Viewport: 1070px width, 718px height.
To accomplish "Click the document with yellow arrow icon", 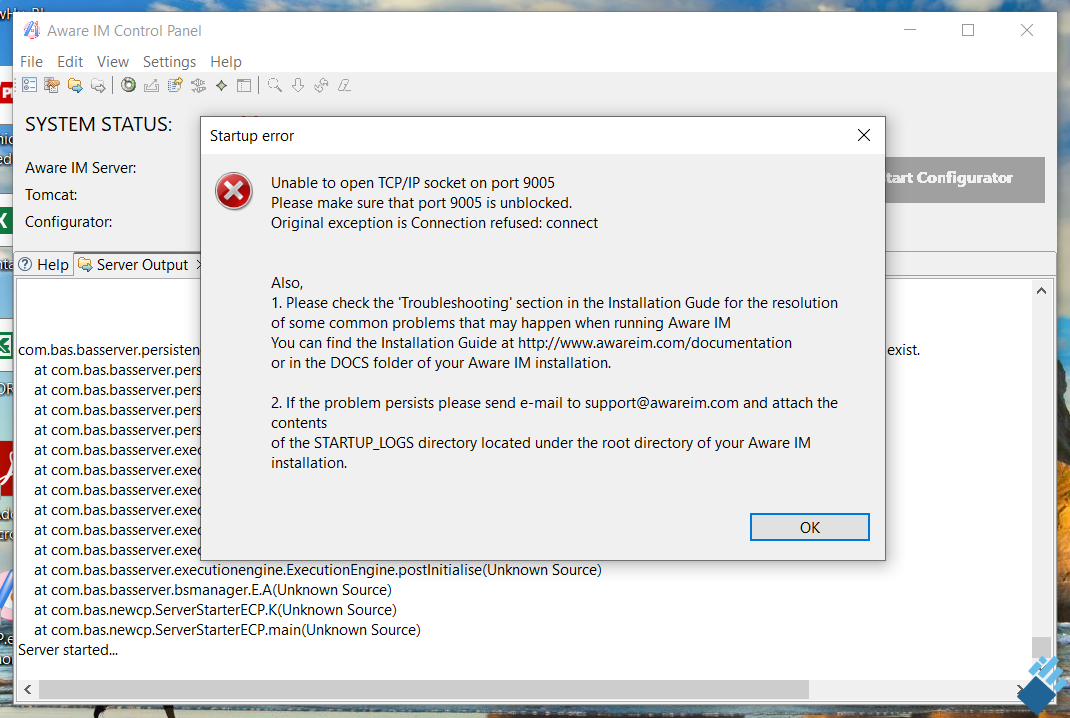I will coord(175,85).
